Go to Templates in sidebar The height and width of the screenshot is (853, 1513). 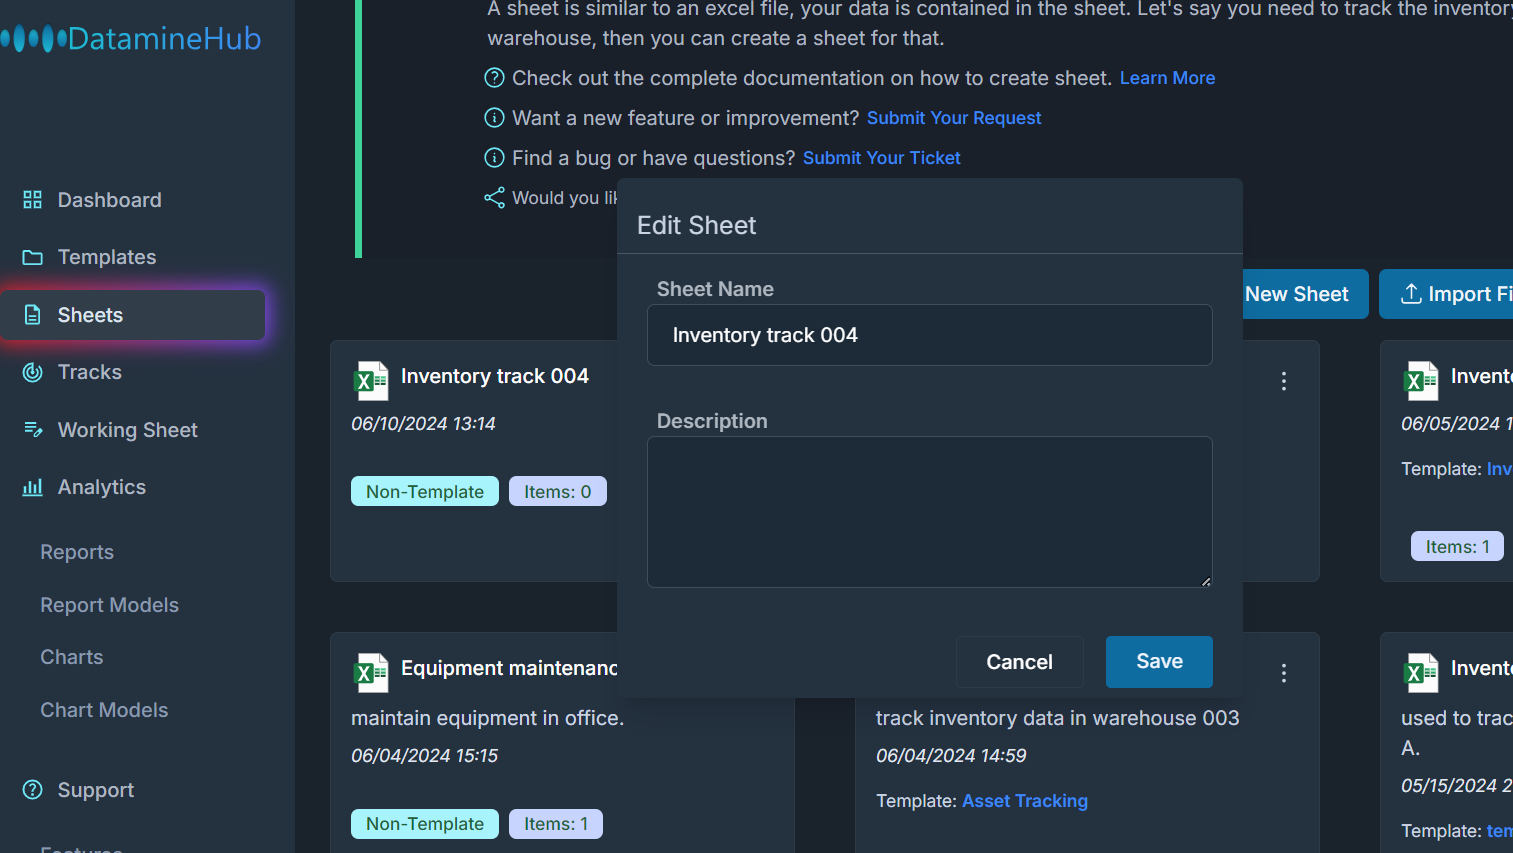pos(107,257)
